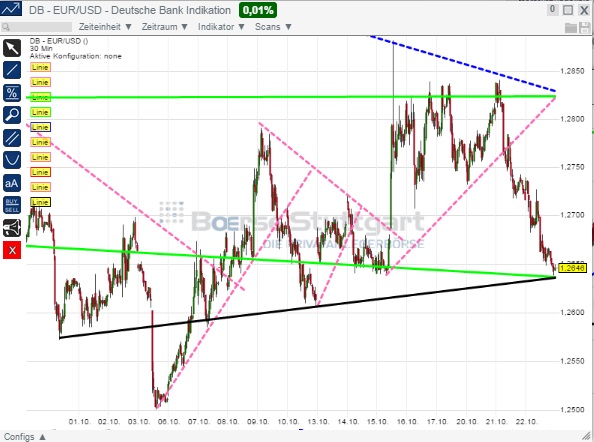Open the Scans dropdown
This screenshot has height=442, width=594.
coord(273,27)
